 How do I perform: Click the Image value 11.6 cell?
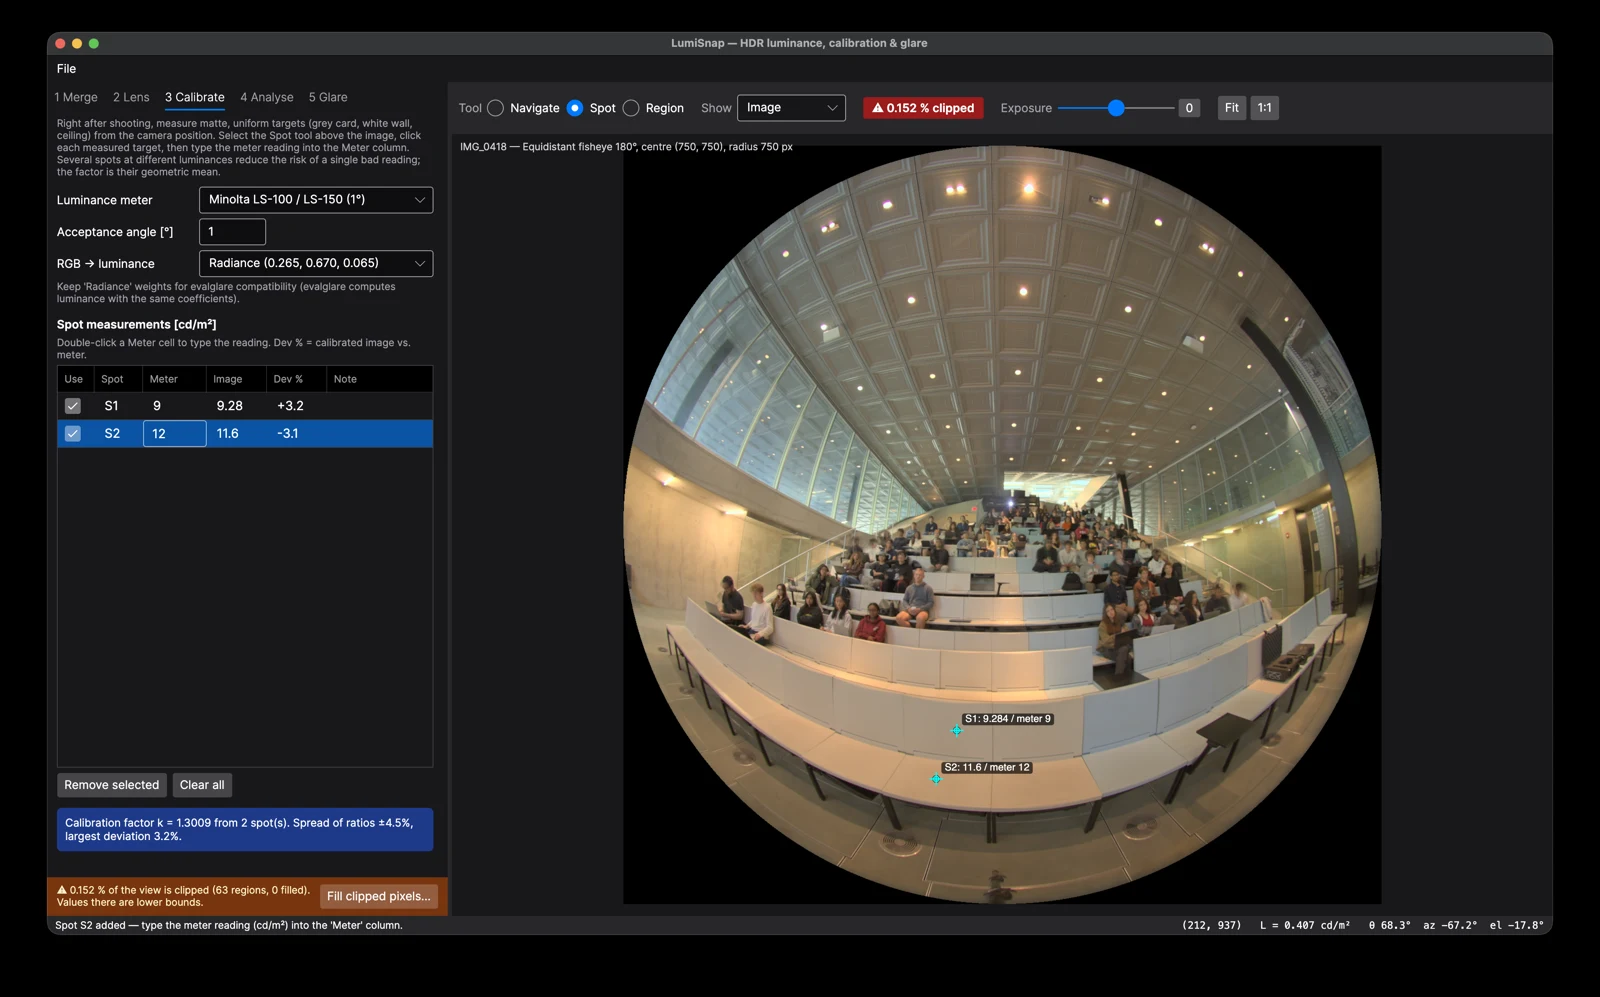228,434
